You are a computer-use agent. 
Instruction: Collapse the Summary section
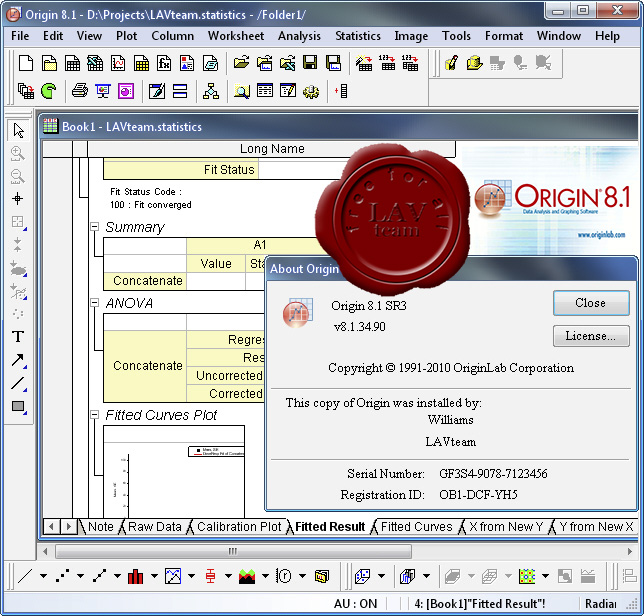pos(95,227)
